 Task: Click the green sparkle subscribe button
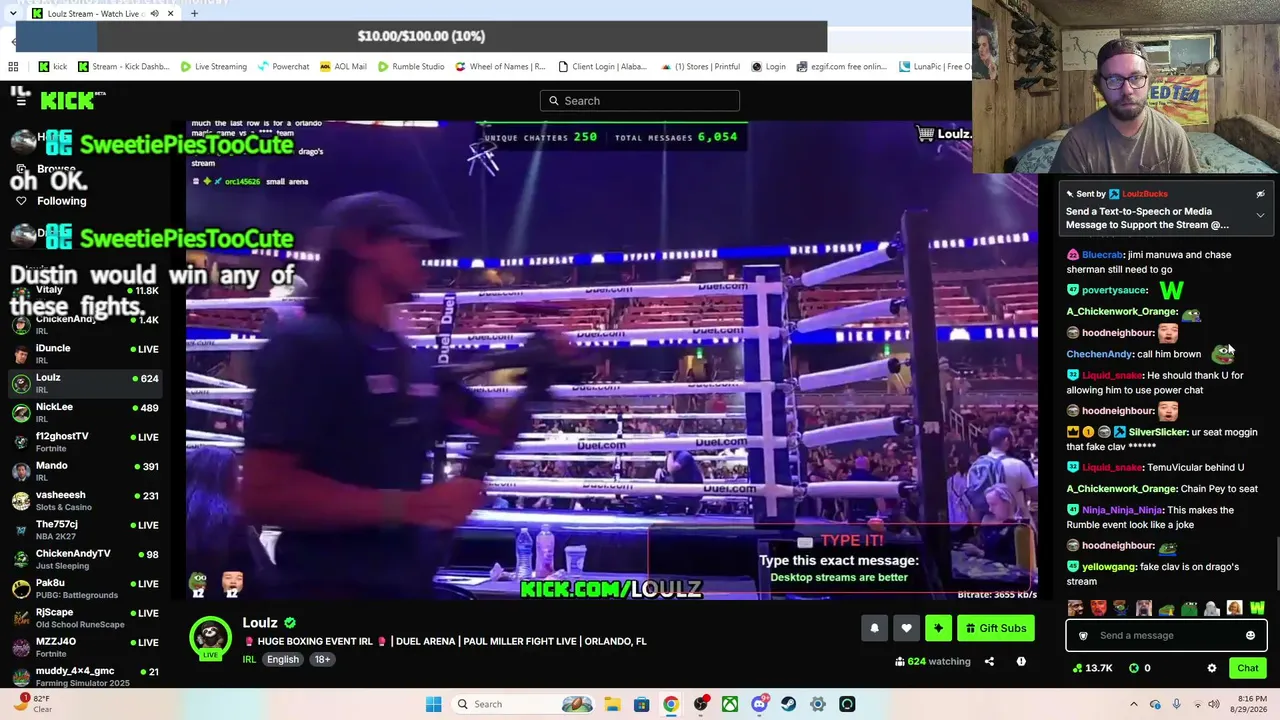[x=938, y=628]
